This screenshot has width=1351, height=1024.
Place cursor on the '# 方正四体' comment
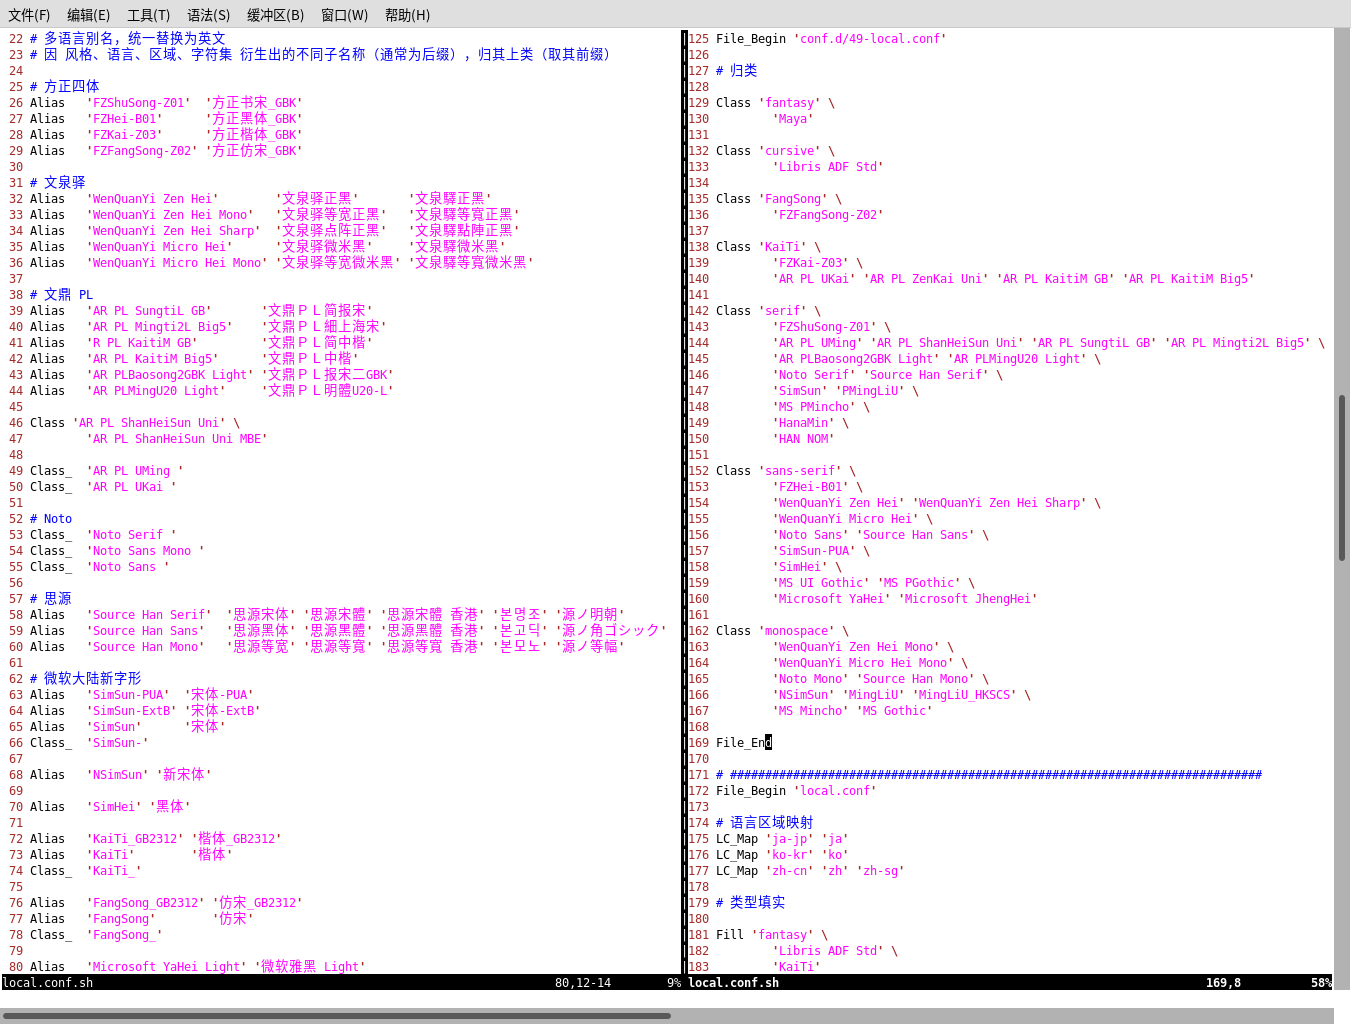65,87
